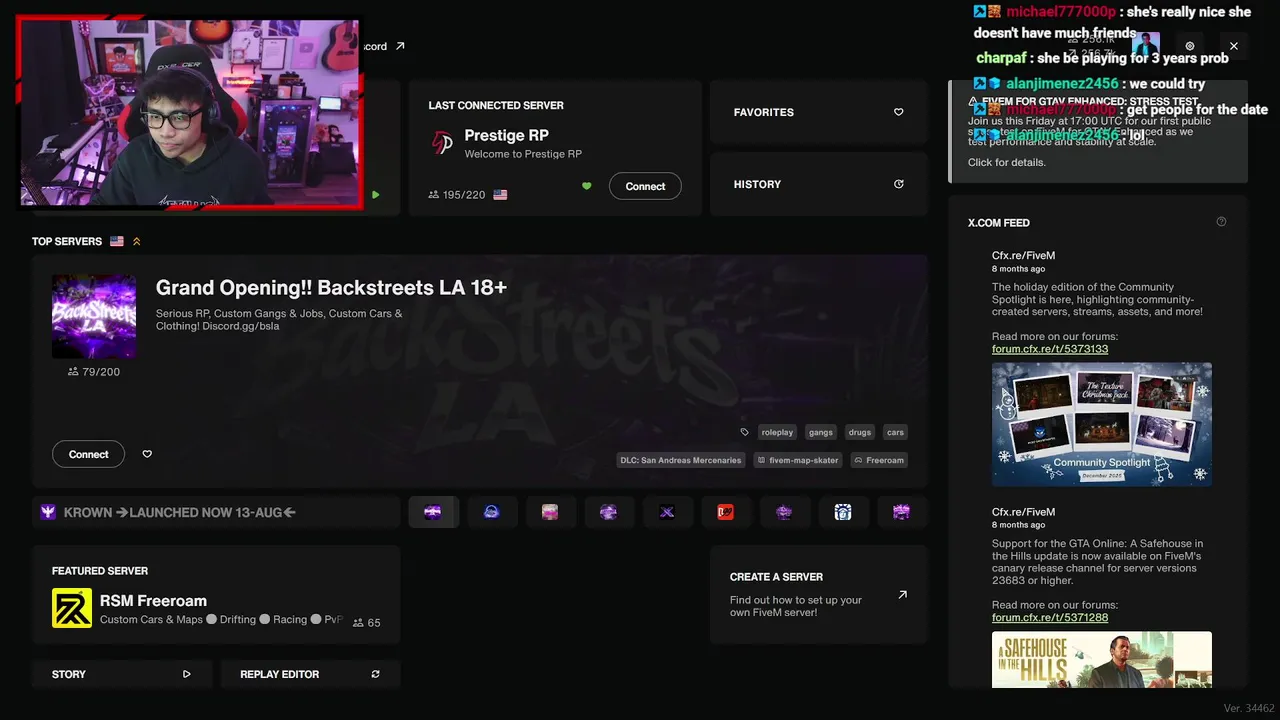Select the blue dome top server icon
Image resolution: width=1280 pixels, height=720 pixels.
click(492, 512)
